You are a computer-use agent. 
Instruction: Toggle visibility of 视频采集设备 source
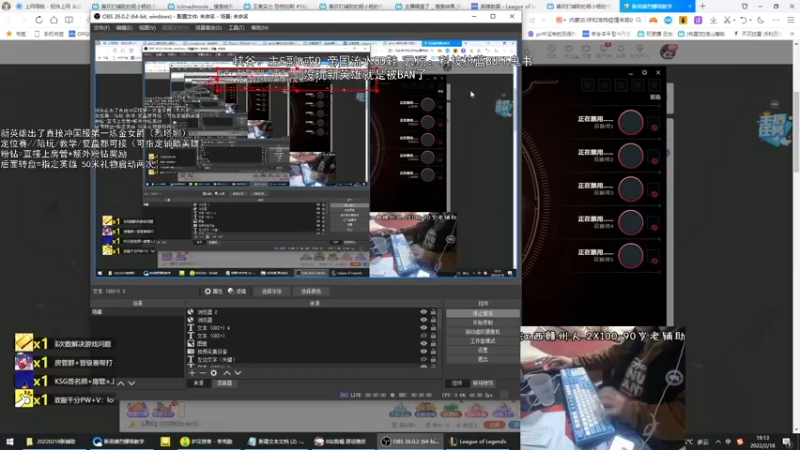(x=423, y=352)
